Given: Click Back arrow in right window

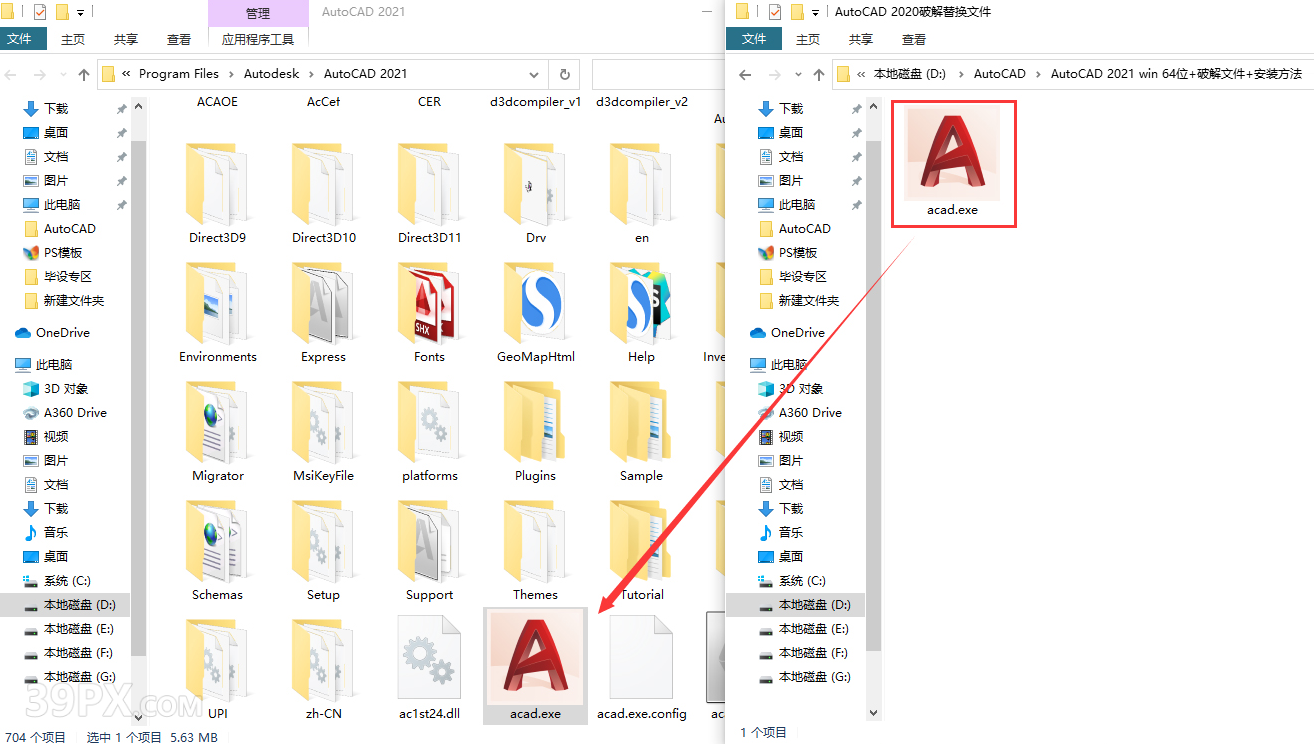Looking at the screenshot, I should click(x=745, y=74).
